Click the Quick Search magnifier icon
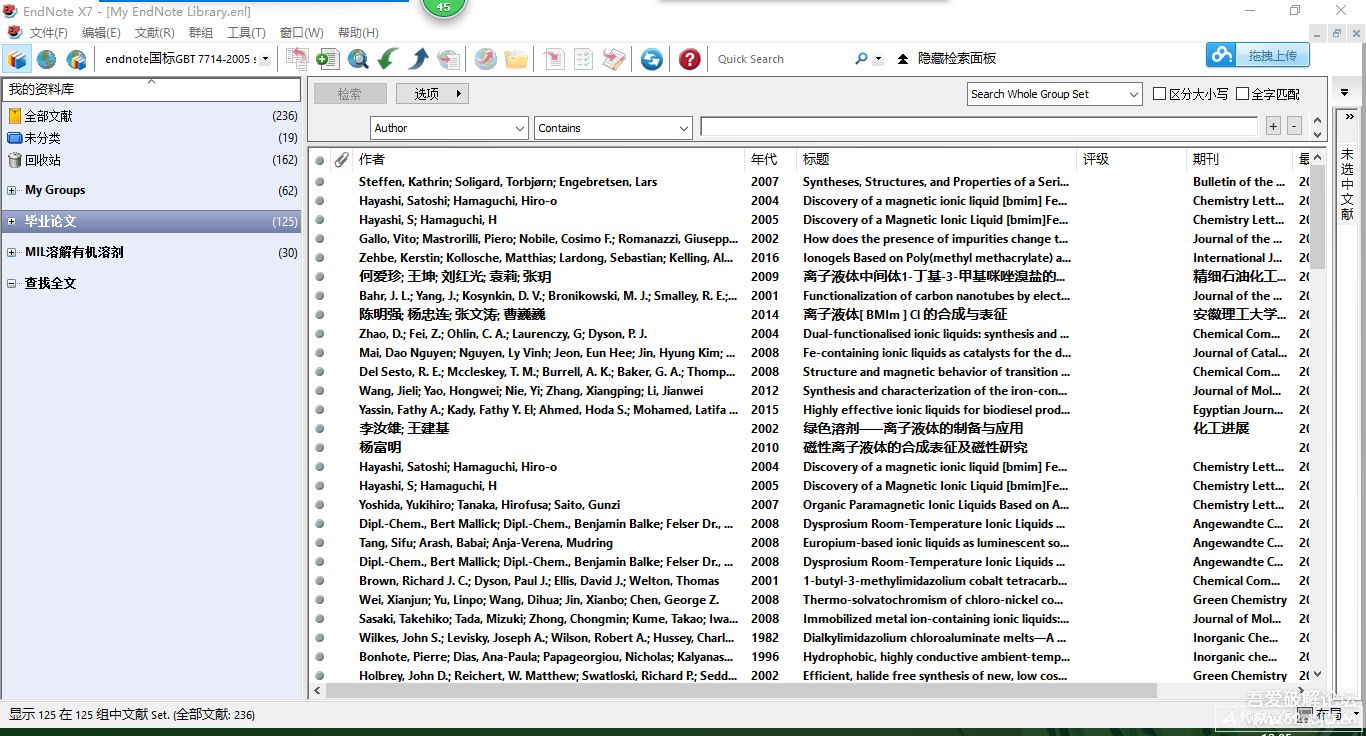The image size is (1366, 736). (x=861, y=59)
